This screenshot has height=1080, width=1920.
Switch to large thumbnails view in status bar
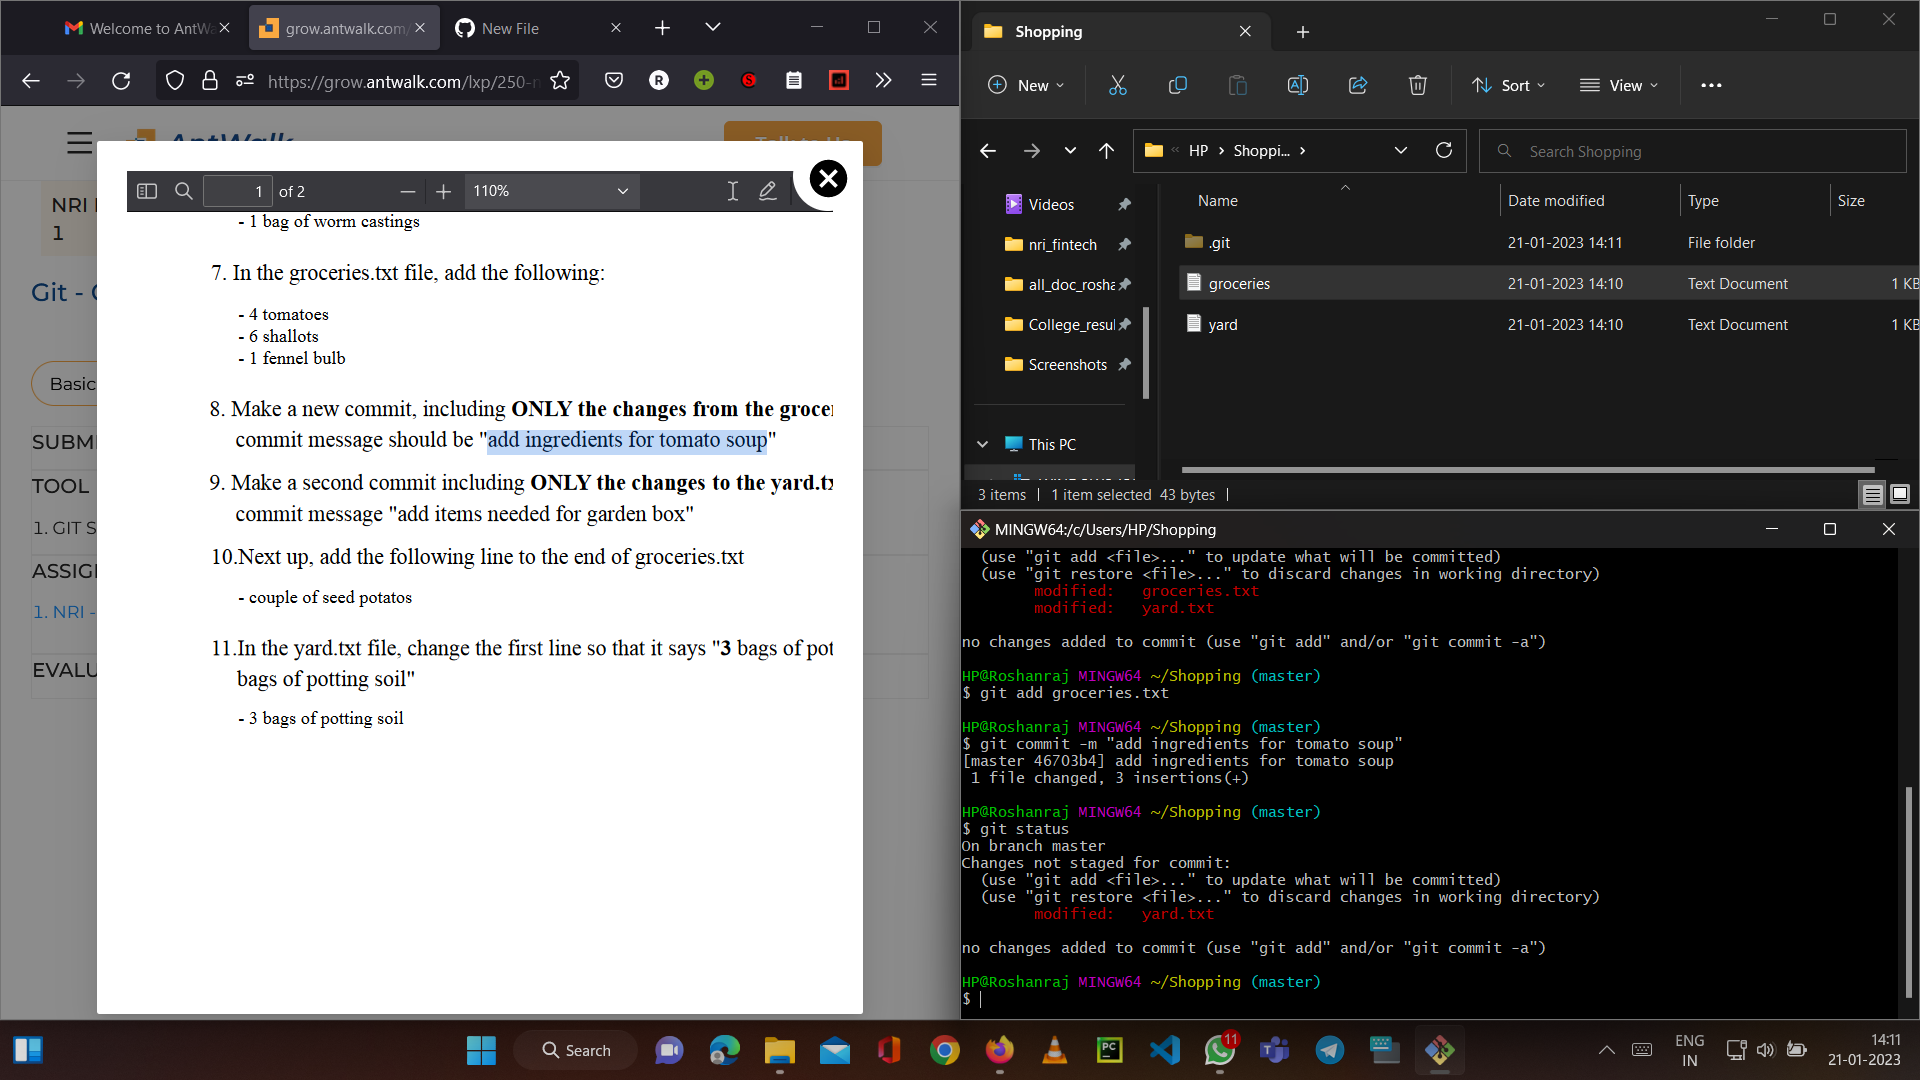[x=1898, y=493]
